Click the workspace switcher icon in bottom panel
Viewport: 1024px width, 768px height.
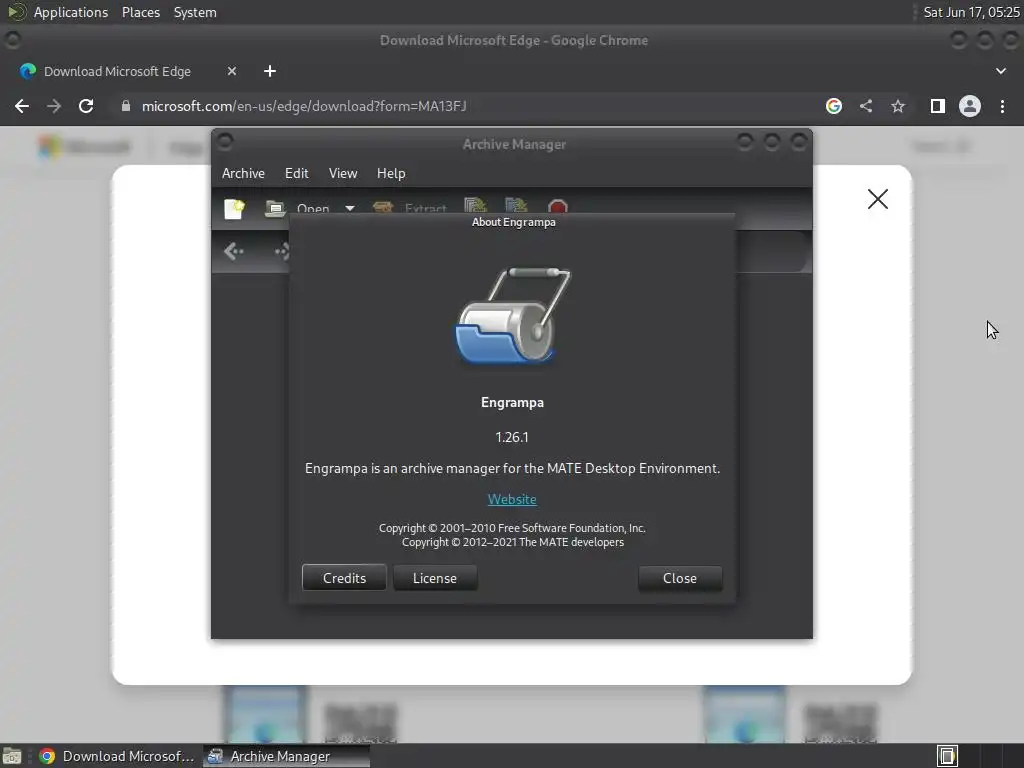click(x=947, y=756)
